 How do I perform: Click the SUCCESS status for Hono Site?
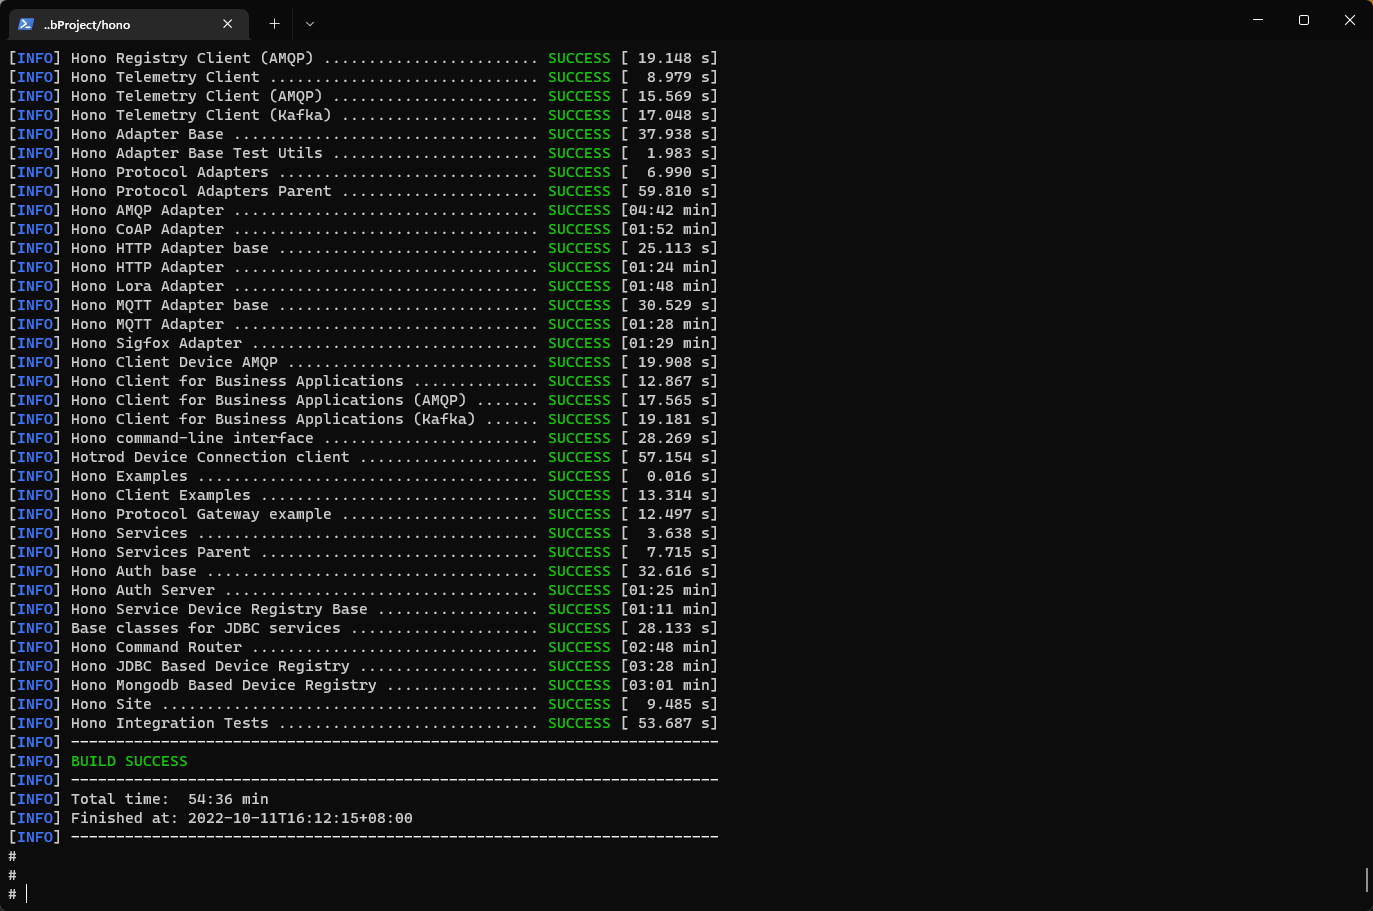578,704
